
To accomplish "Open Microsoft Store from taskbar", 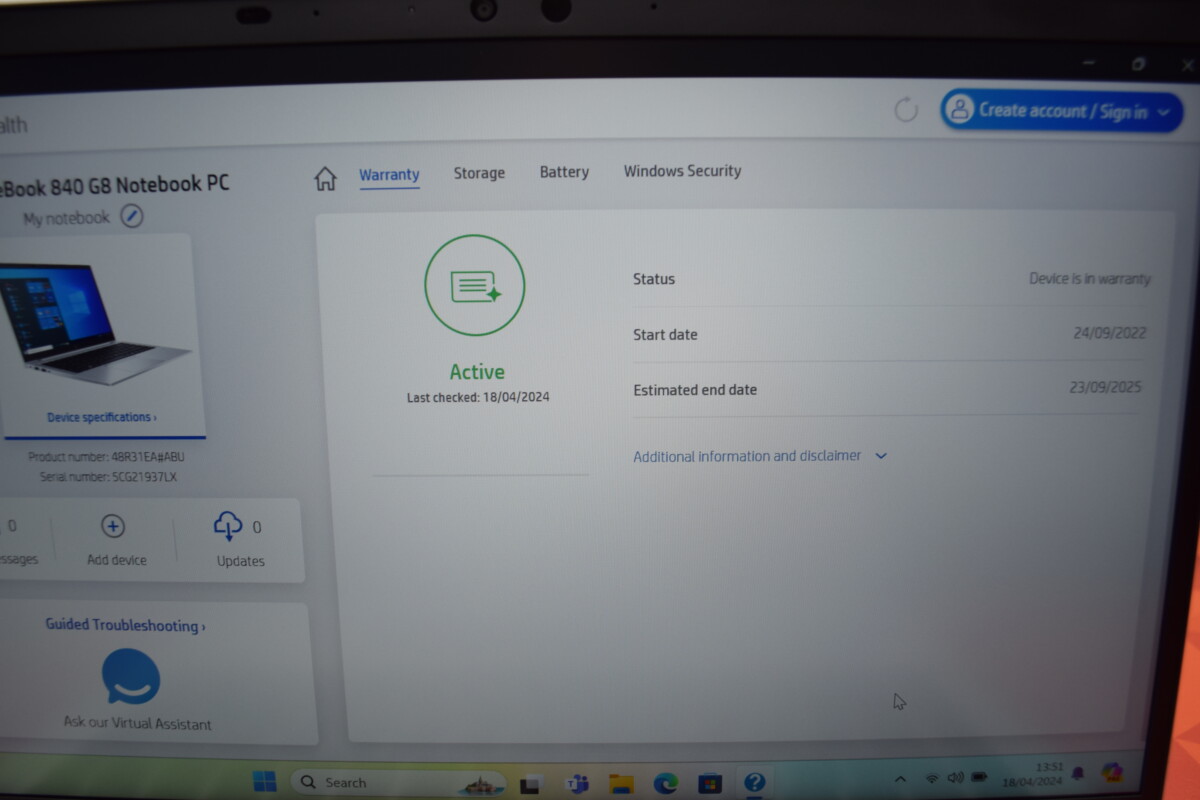I will coord(710,782).
